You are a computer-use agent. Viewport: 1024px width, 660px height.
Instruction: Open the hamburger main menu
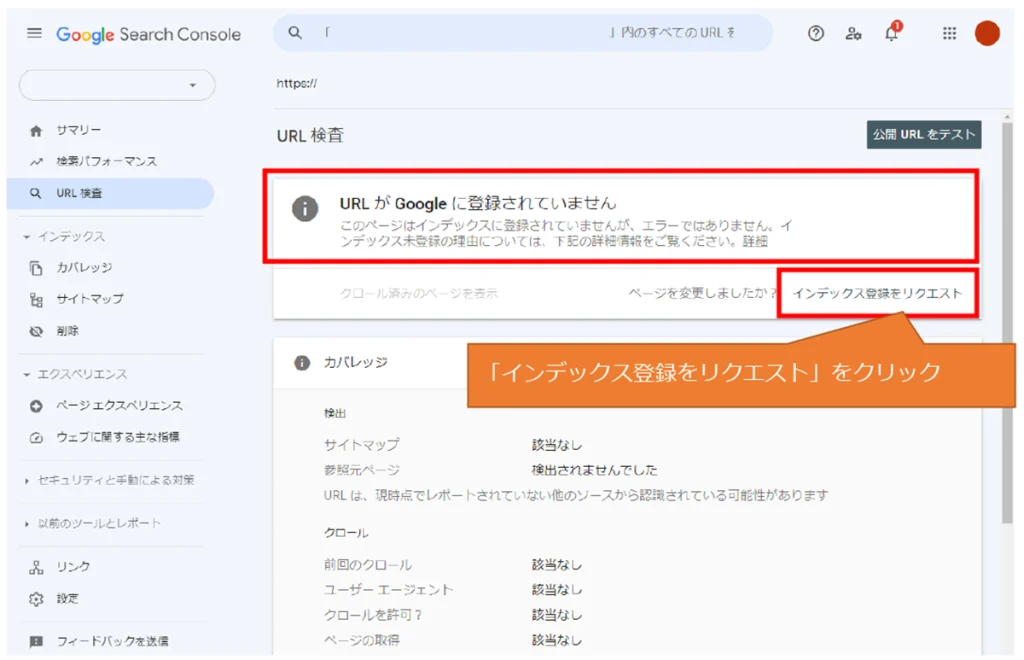35,33
